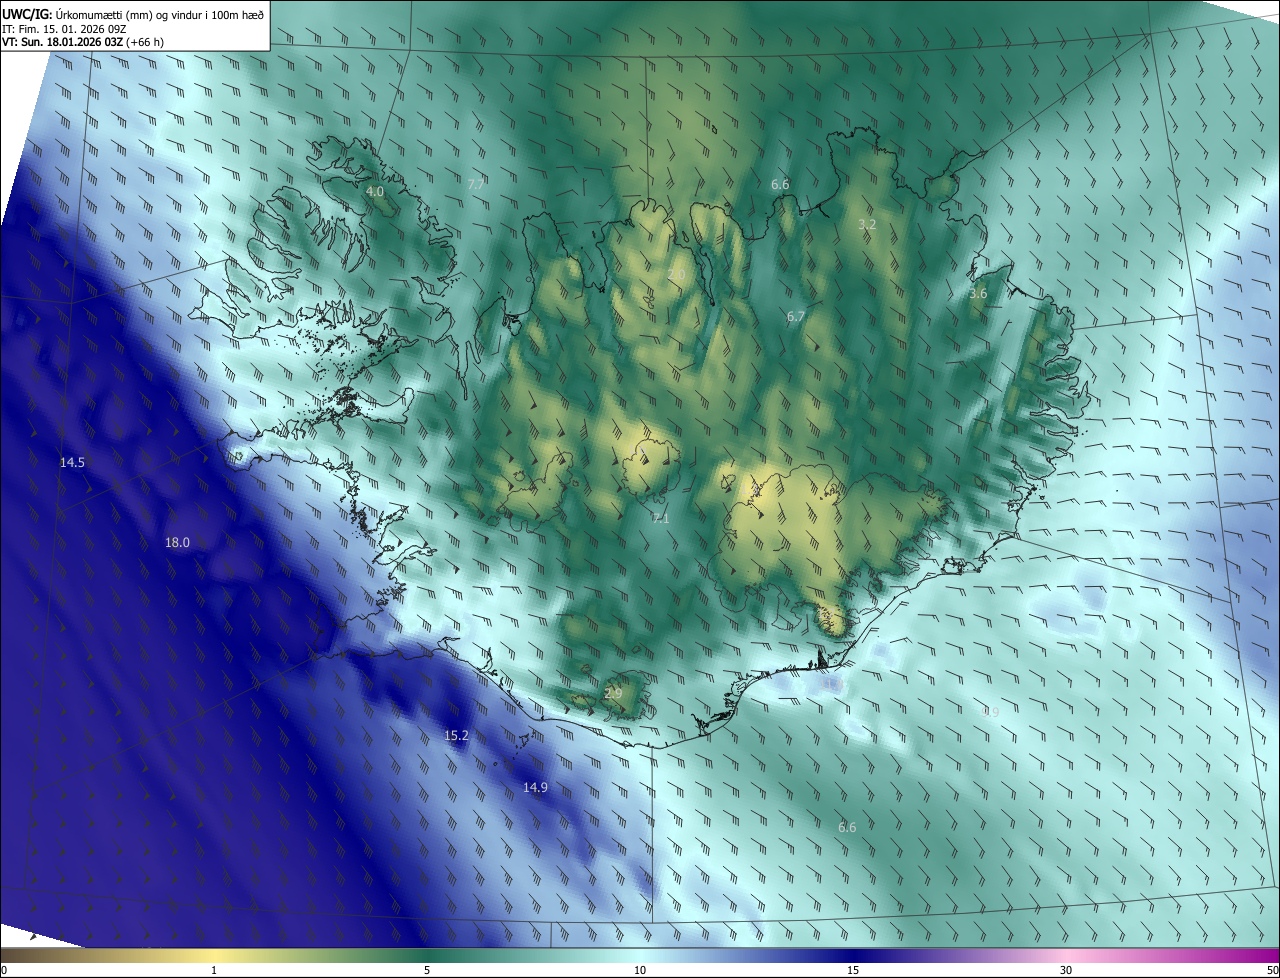Click the 4.0 value in the Westfjords
The height and width of the screenshot is (978, 1280).
click(375, 191)
